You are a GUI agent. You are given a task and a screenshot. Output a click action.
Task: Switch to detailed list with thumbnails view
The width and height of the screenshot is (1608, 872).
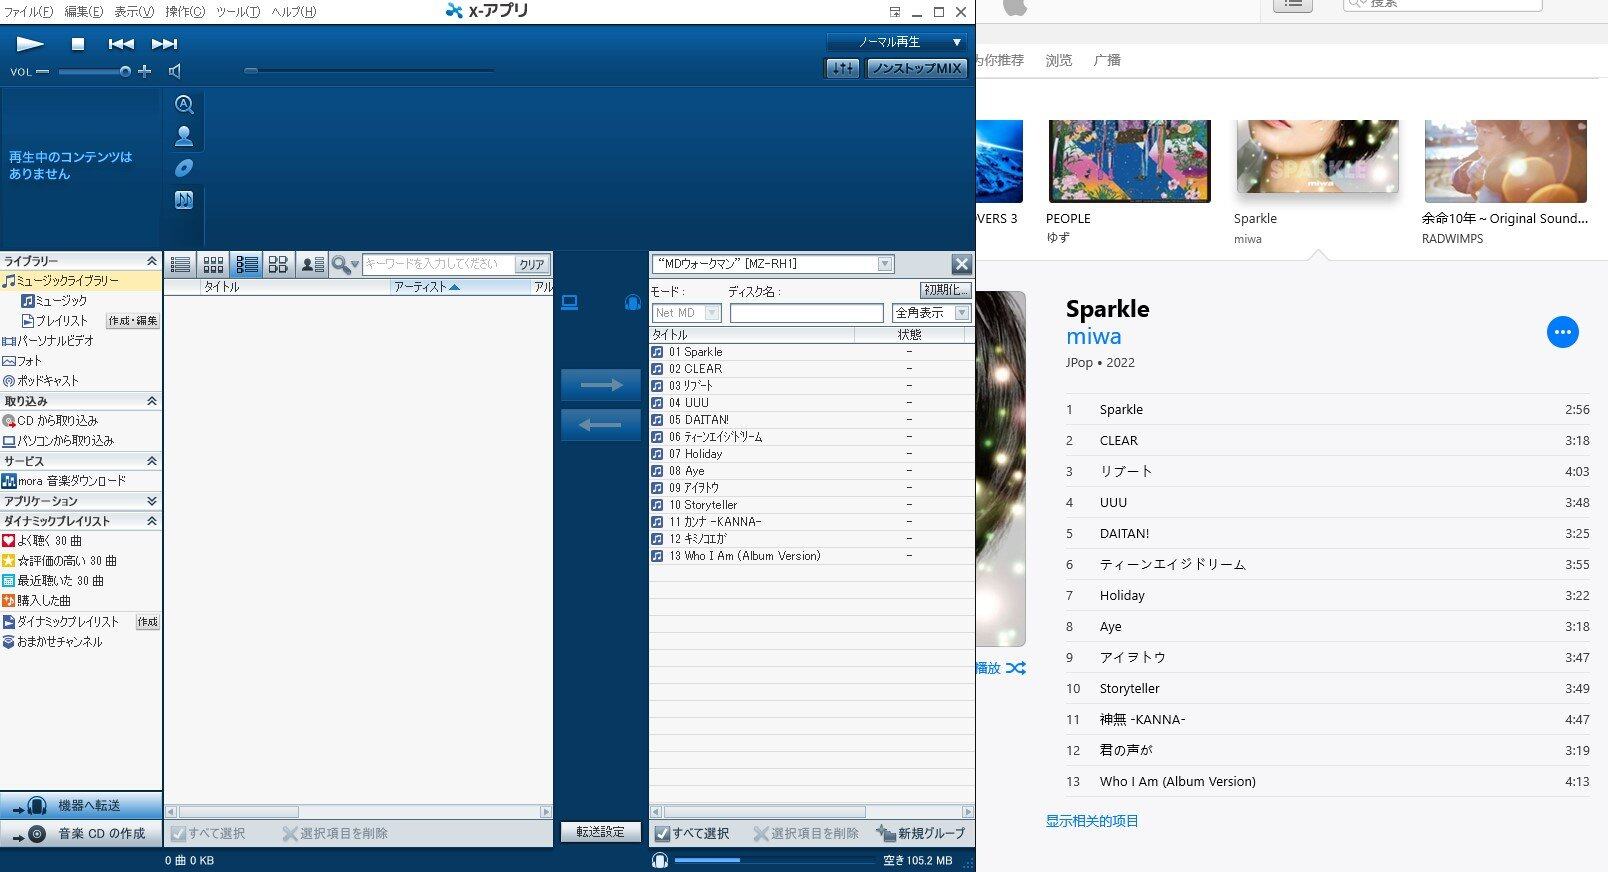(246, 264)
